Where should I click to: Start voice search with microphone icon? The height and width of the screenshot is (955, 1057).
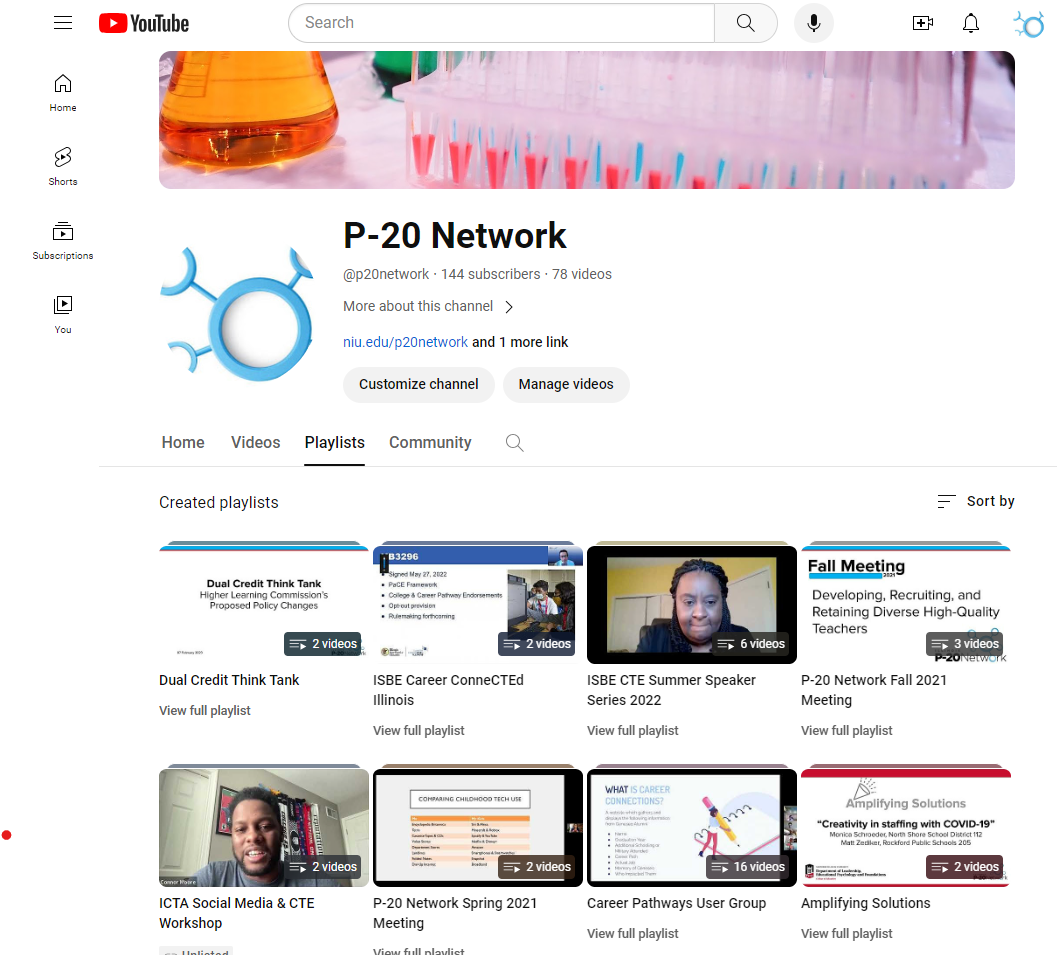coord(813,23)
